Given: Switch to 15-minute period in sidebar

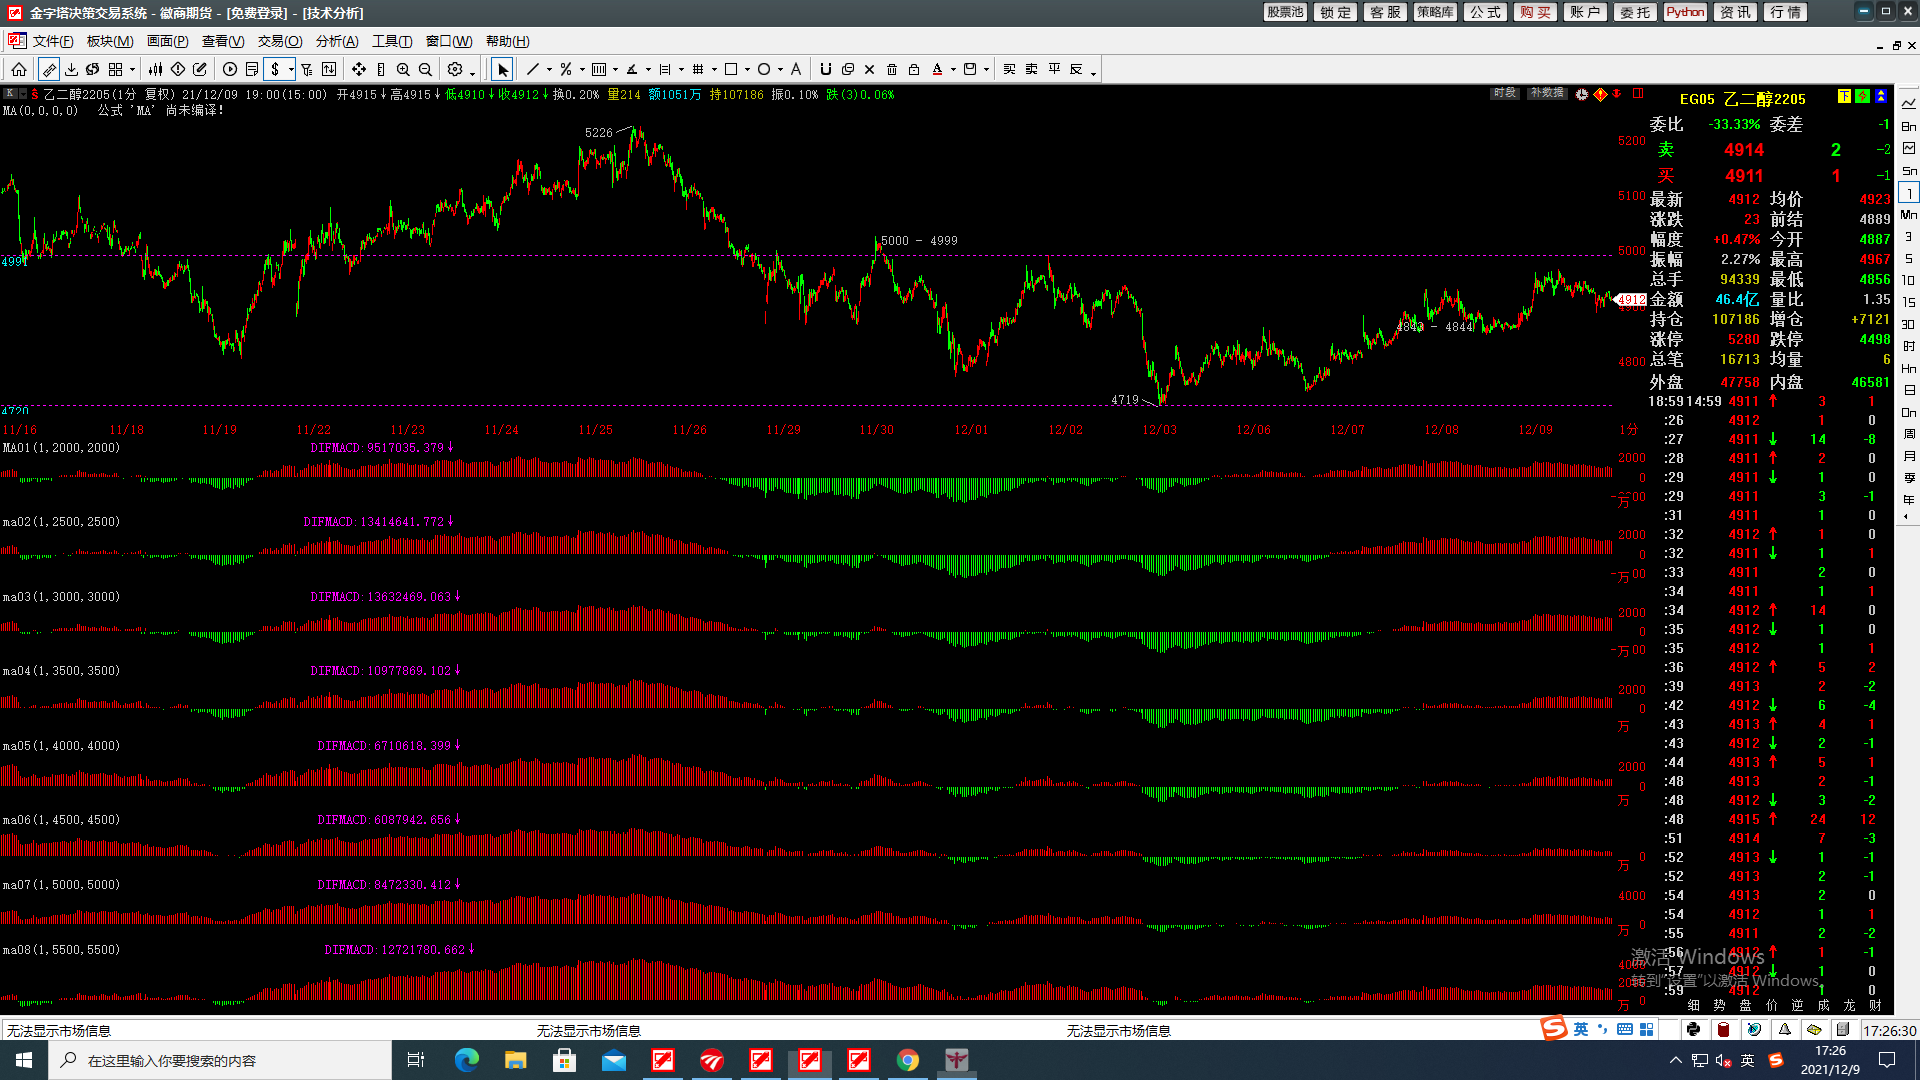Looking at the screenshot, I should coord(1909,302).
